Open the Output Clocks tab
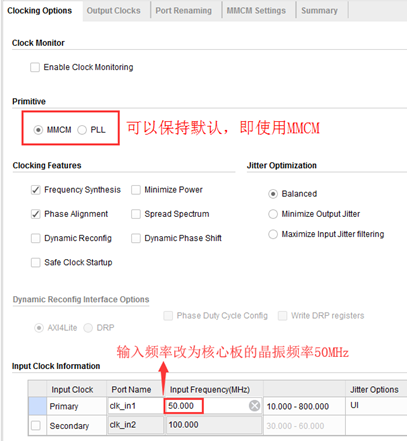This screenshot has height=441, width=407. pyautogui.click(x=113, y=11)
